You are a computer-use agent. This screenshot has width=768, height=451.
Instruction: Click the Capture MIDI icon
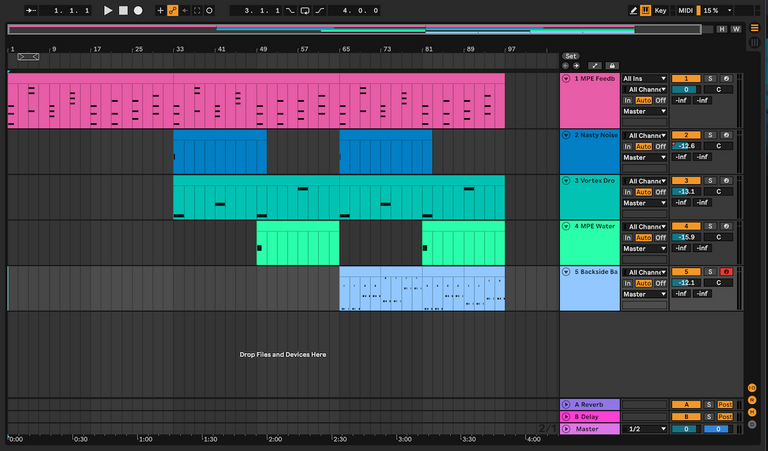click(x=197, y=10)
